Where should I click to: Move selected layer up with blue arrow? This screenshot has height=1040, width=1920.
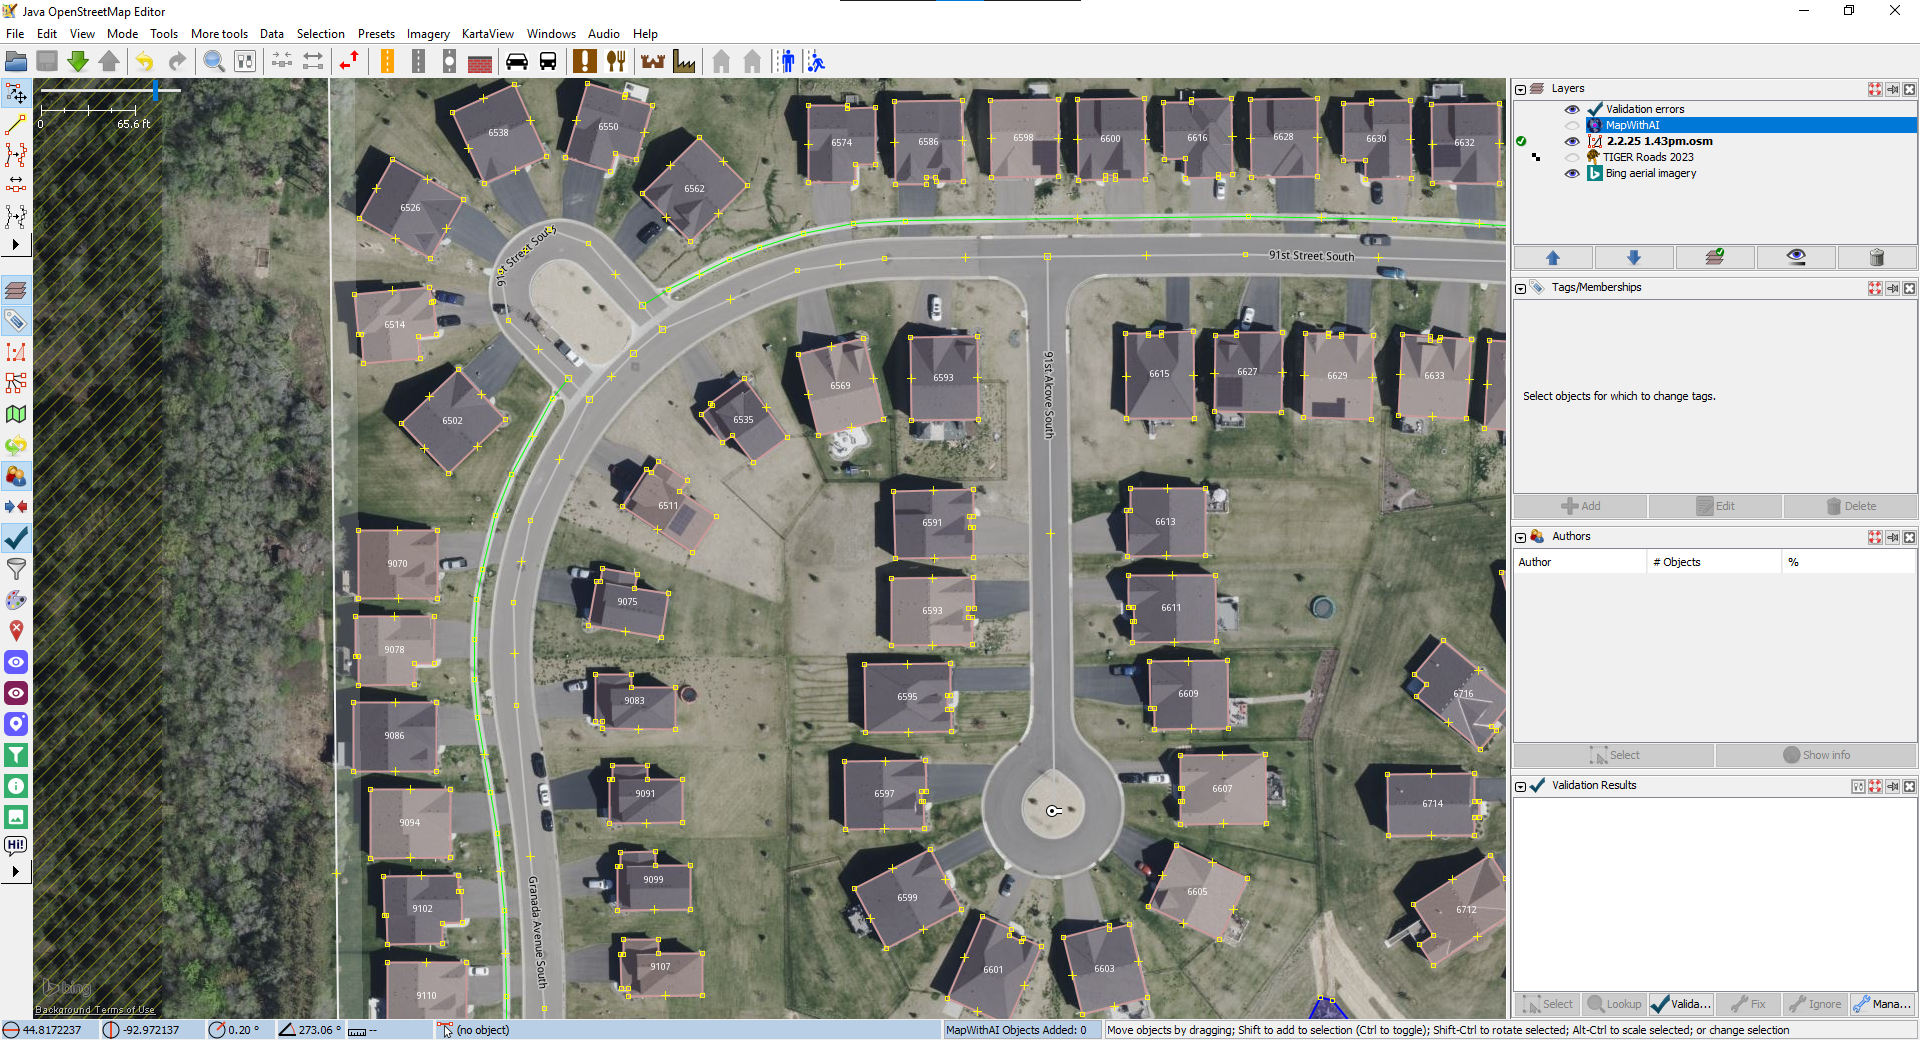click(1553, 258)
